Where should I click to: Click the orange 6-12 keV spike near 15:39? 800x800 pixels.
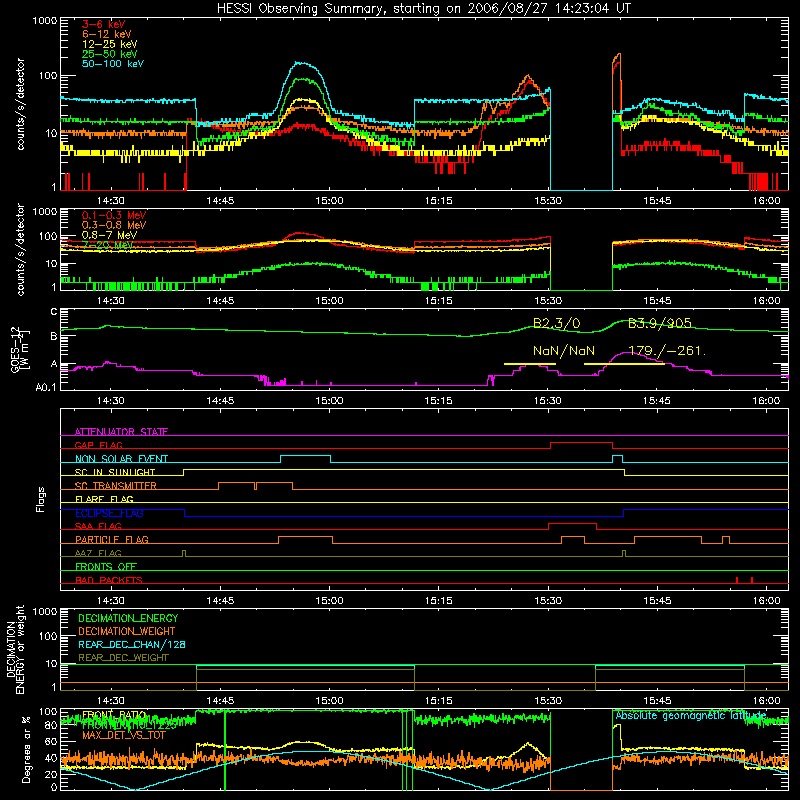(x=617, y=56)
